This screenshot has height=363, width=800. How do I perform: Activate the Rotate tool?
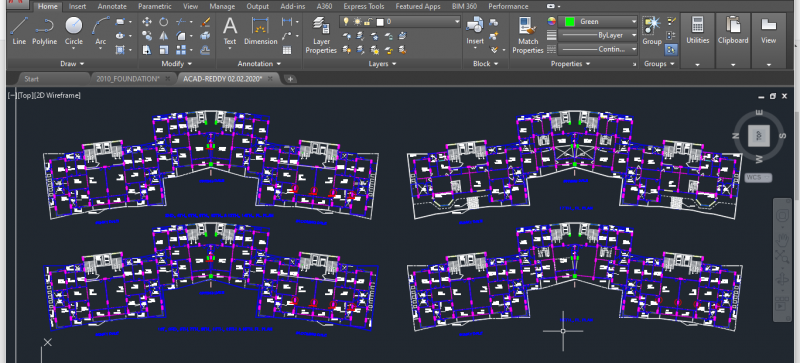(x=164, y=22)
